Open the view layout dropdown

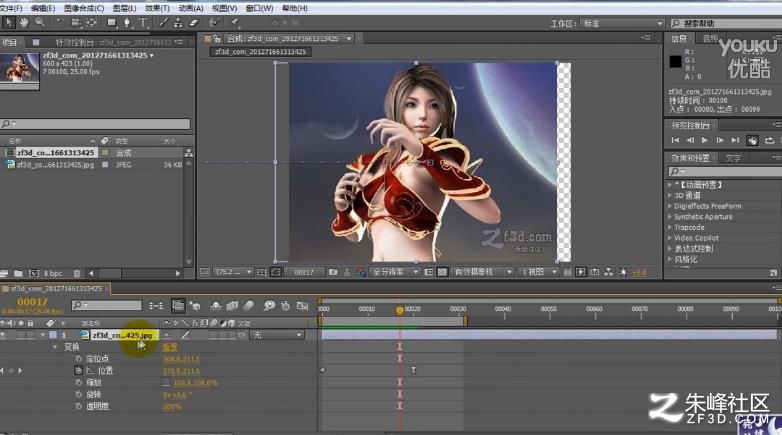(x=539, y=272)
